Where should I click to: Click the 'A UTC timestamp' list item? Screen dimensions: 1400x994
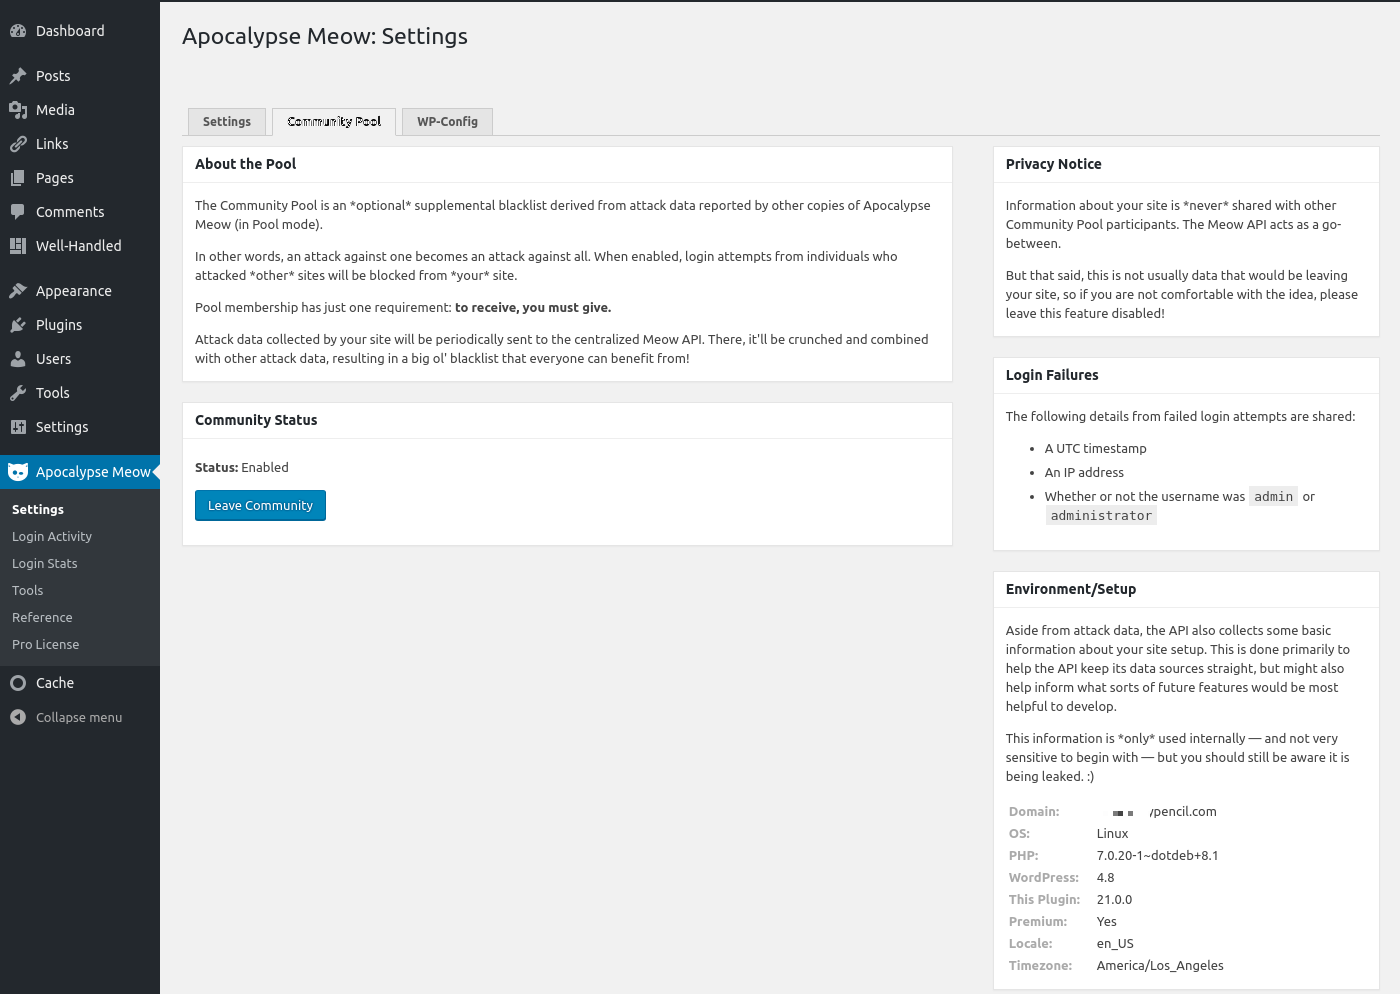point(1096,449)
